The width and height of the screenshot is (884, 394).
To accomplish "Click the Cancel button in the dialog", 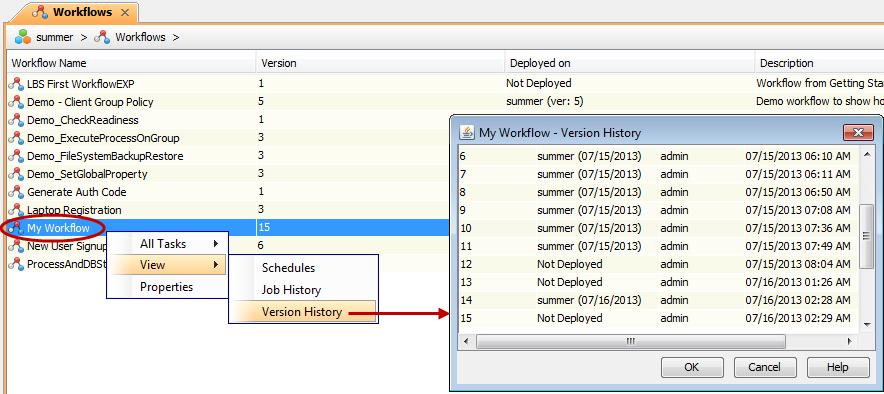I will [764, 368].
